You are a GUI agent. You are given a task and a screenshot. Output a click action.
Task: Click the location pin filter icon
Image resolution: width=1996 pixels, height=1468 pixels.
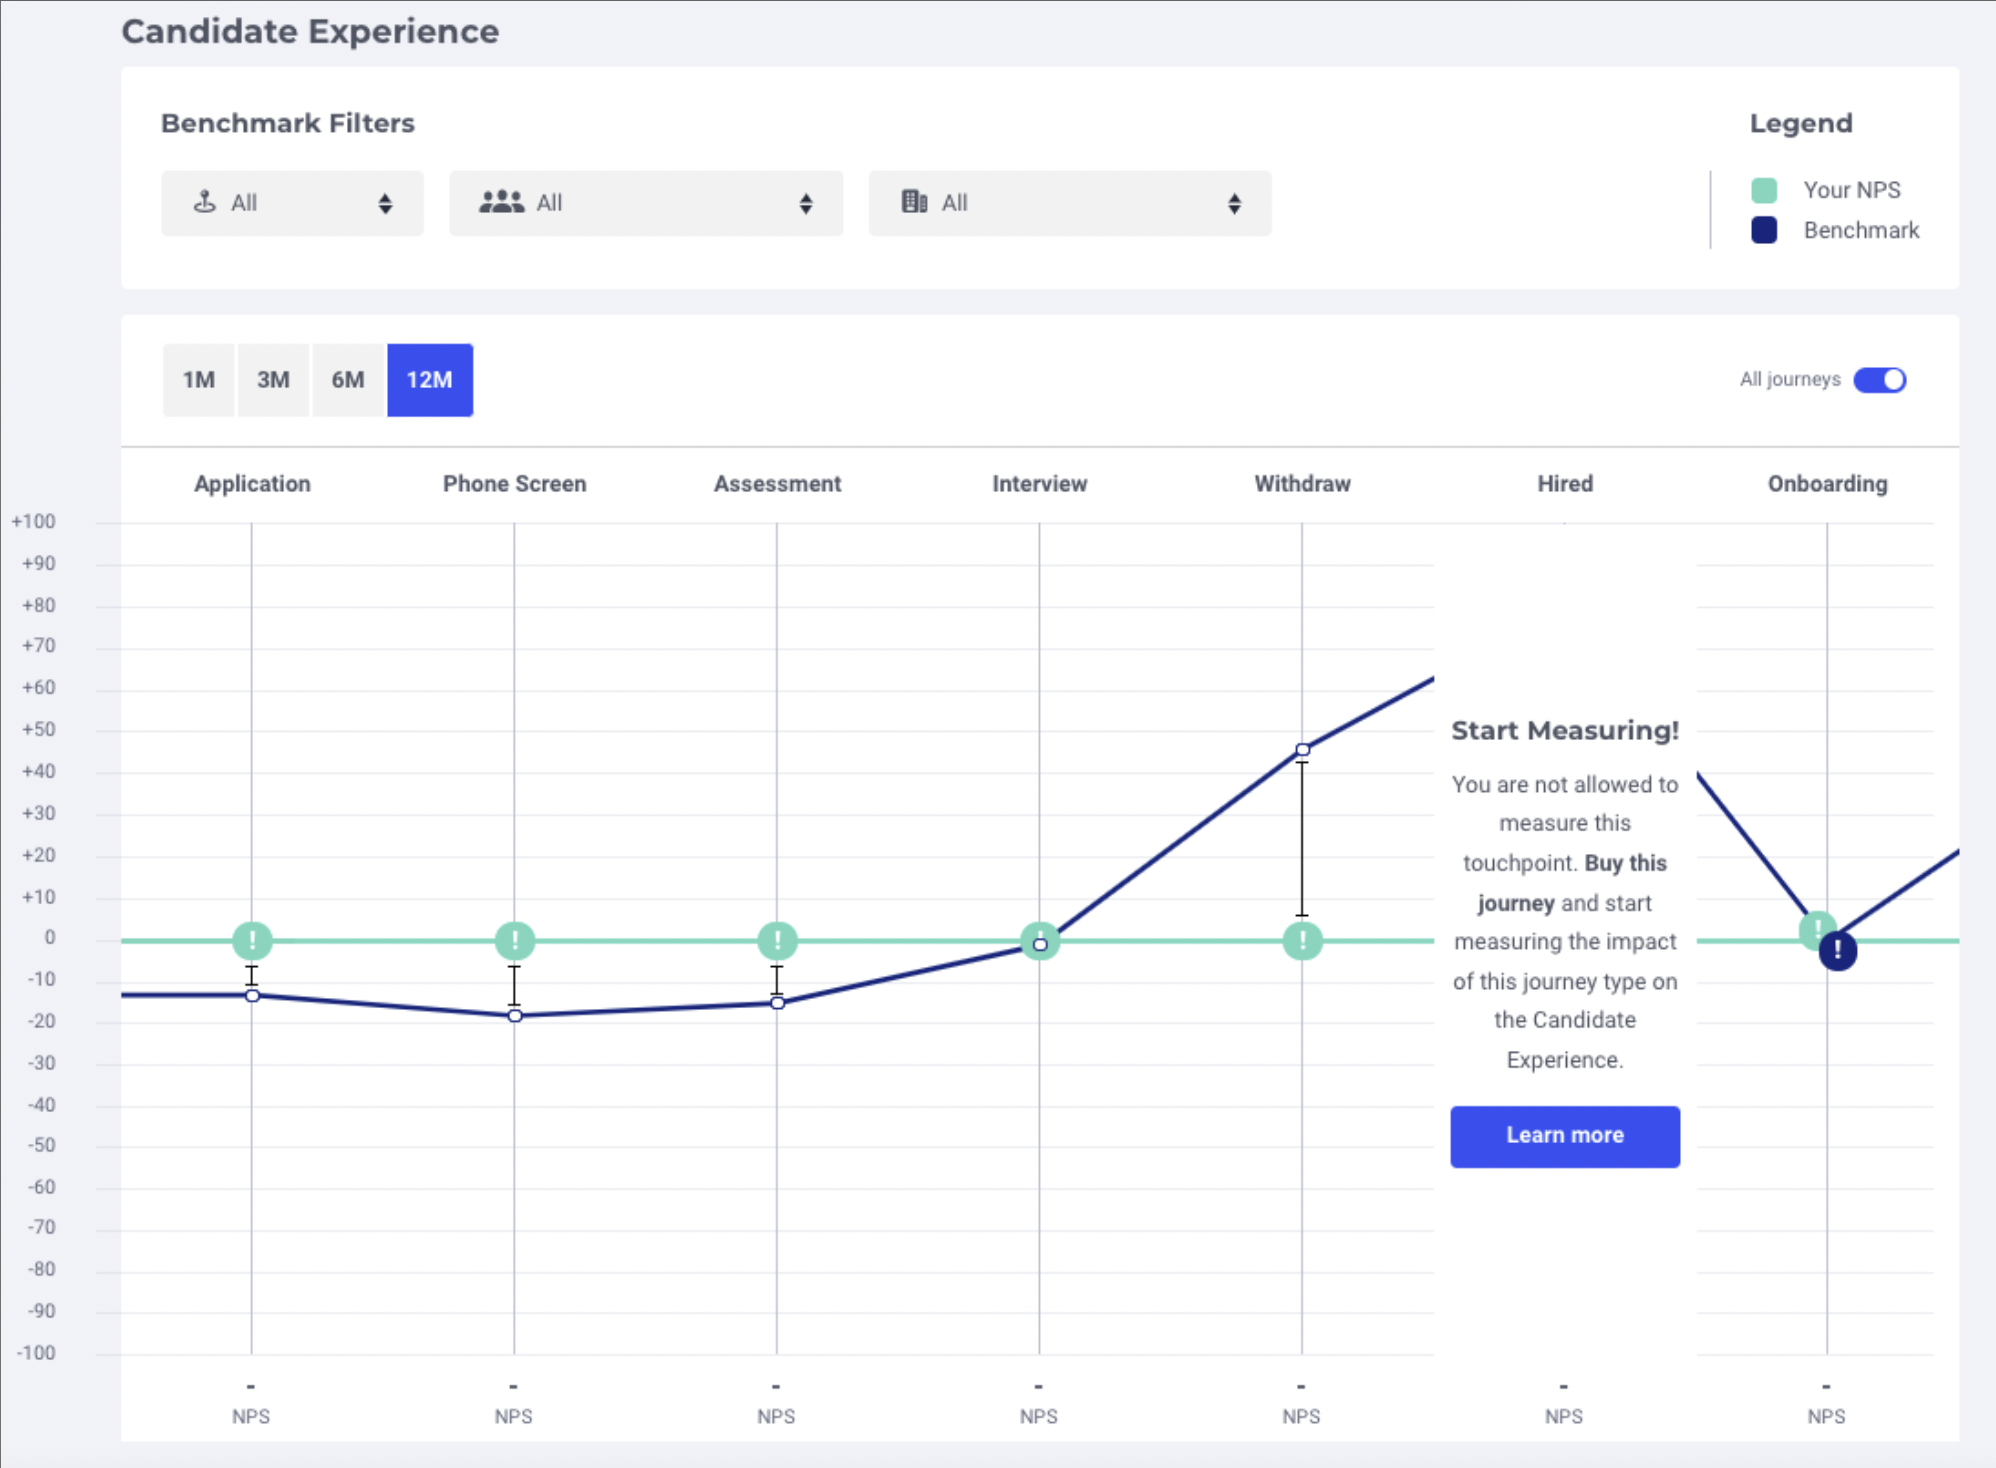point(205,202)
